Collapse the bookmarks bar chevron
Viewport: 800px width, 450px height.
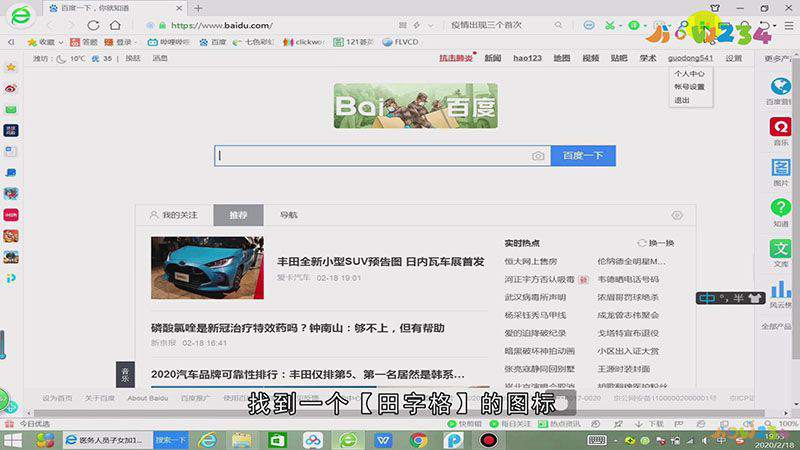10,42
